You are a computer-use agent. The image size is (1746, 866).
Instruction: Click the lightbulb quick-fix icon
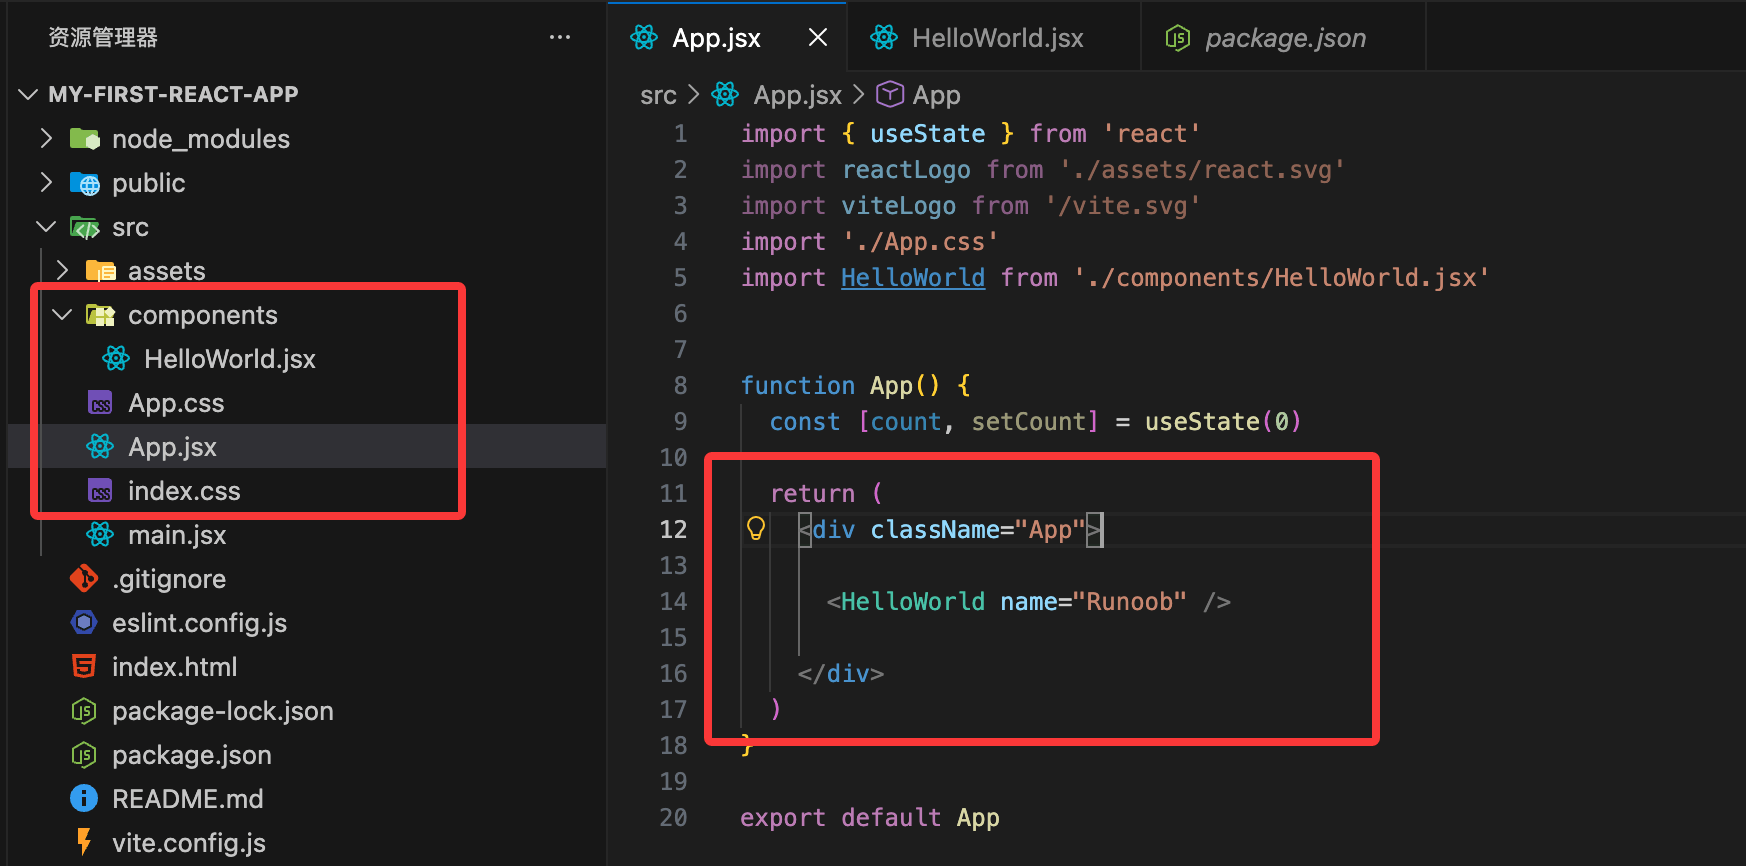coord(756,528)
